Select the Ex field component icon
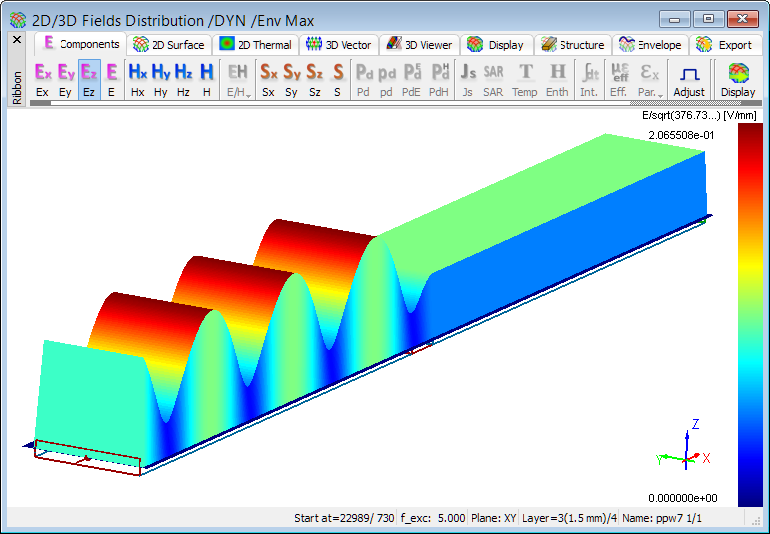 tap(42, 78)
